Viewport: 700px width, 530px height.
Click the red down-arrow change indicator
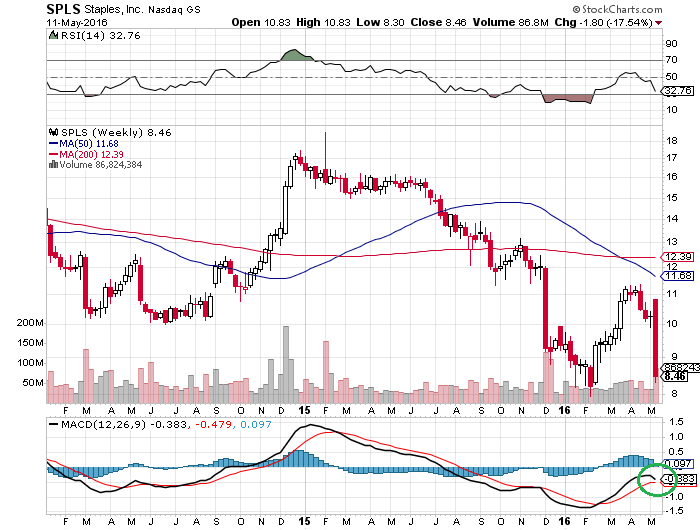[658, 23]
